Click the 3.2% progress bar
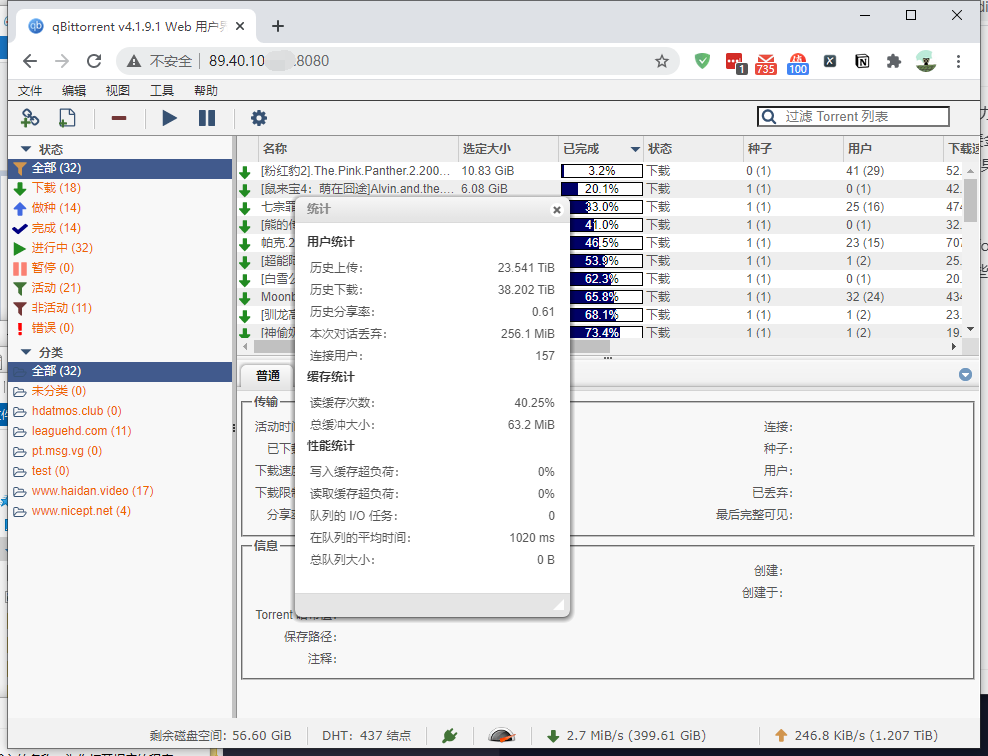 602,171
